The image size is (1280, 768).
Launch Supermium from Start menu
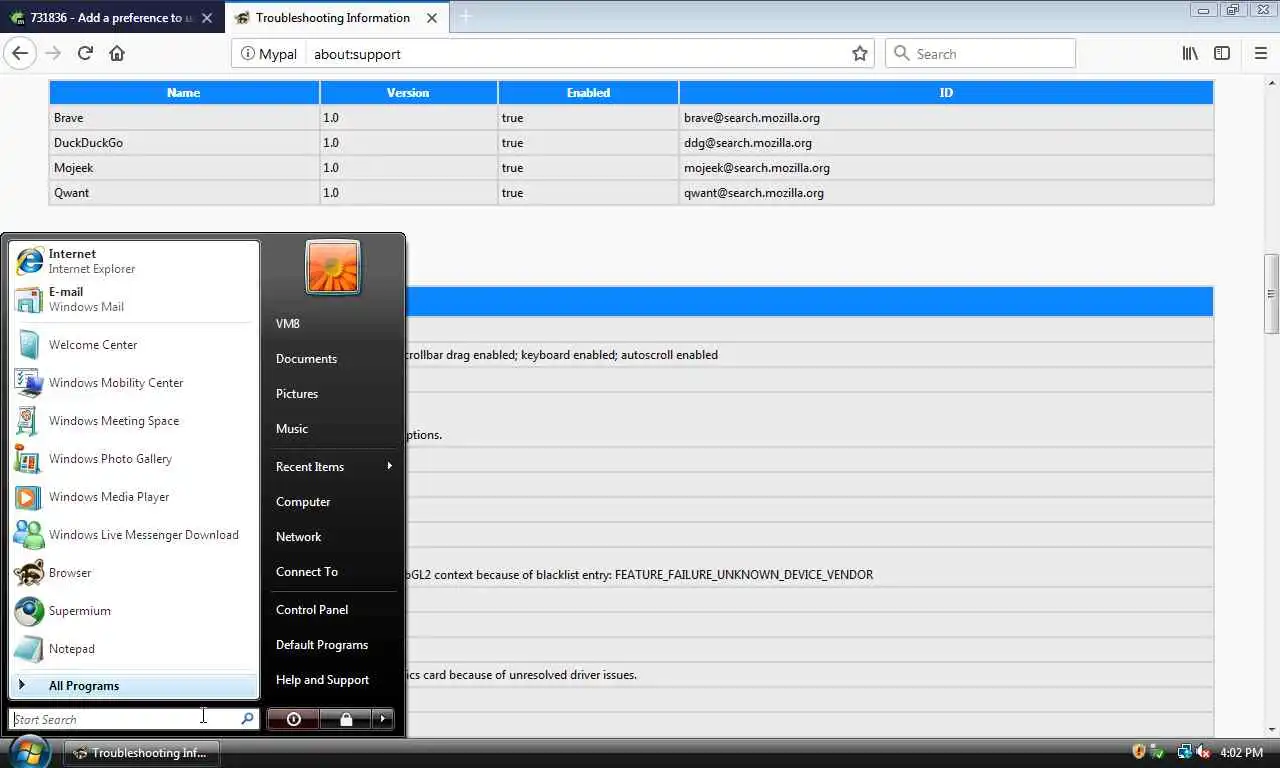pos(134,611)
